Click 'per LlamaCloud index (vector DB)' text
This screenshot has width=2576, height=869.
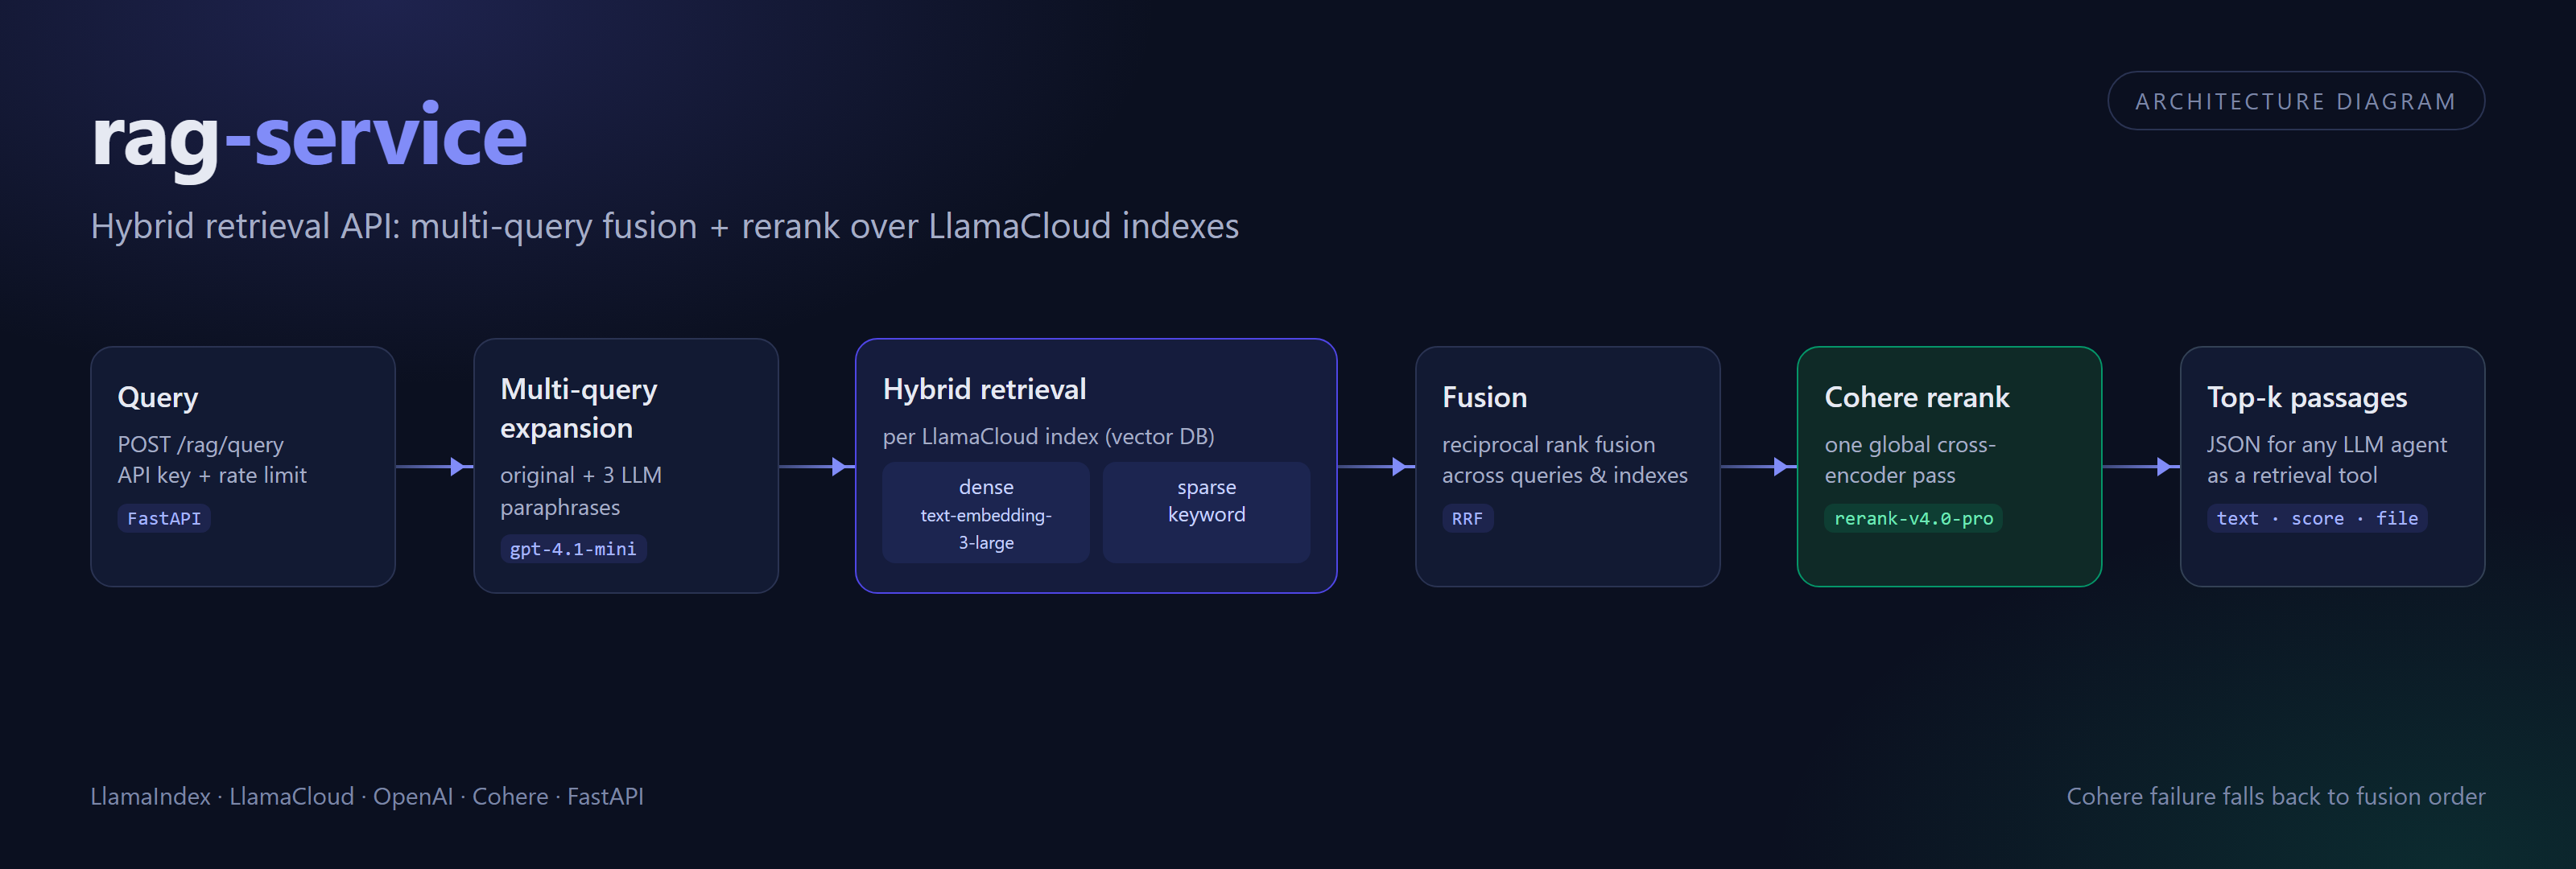click(x=1048, y=436)
